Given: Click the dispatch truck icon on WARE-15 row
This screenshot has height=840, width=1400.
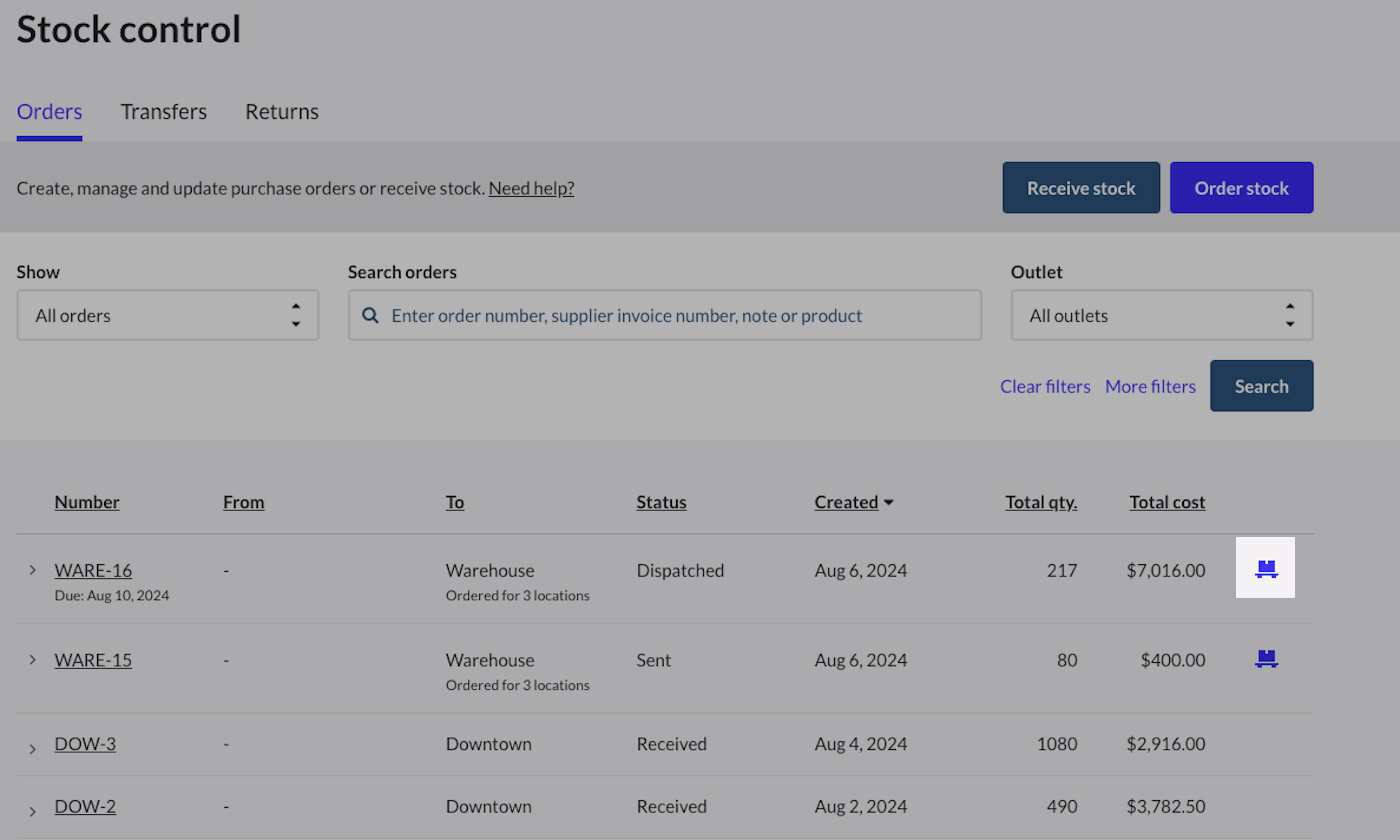Looking at the screenshot, I should pos(1266,658).
